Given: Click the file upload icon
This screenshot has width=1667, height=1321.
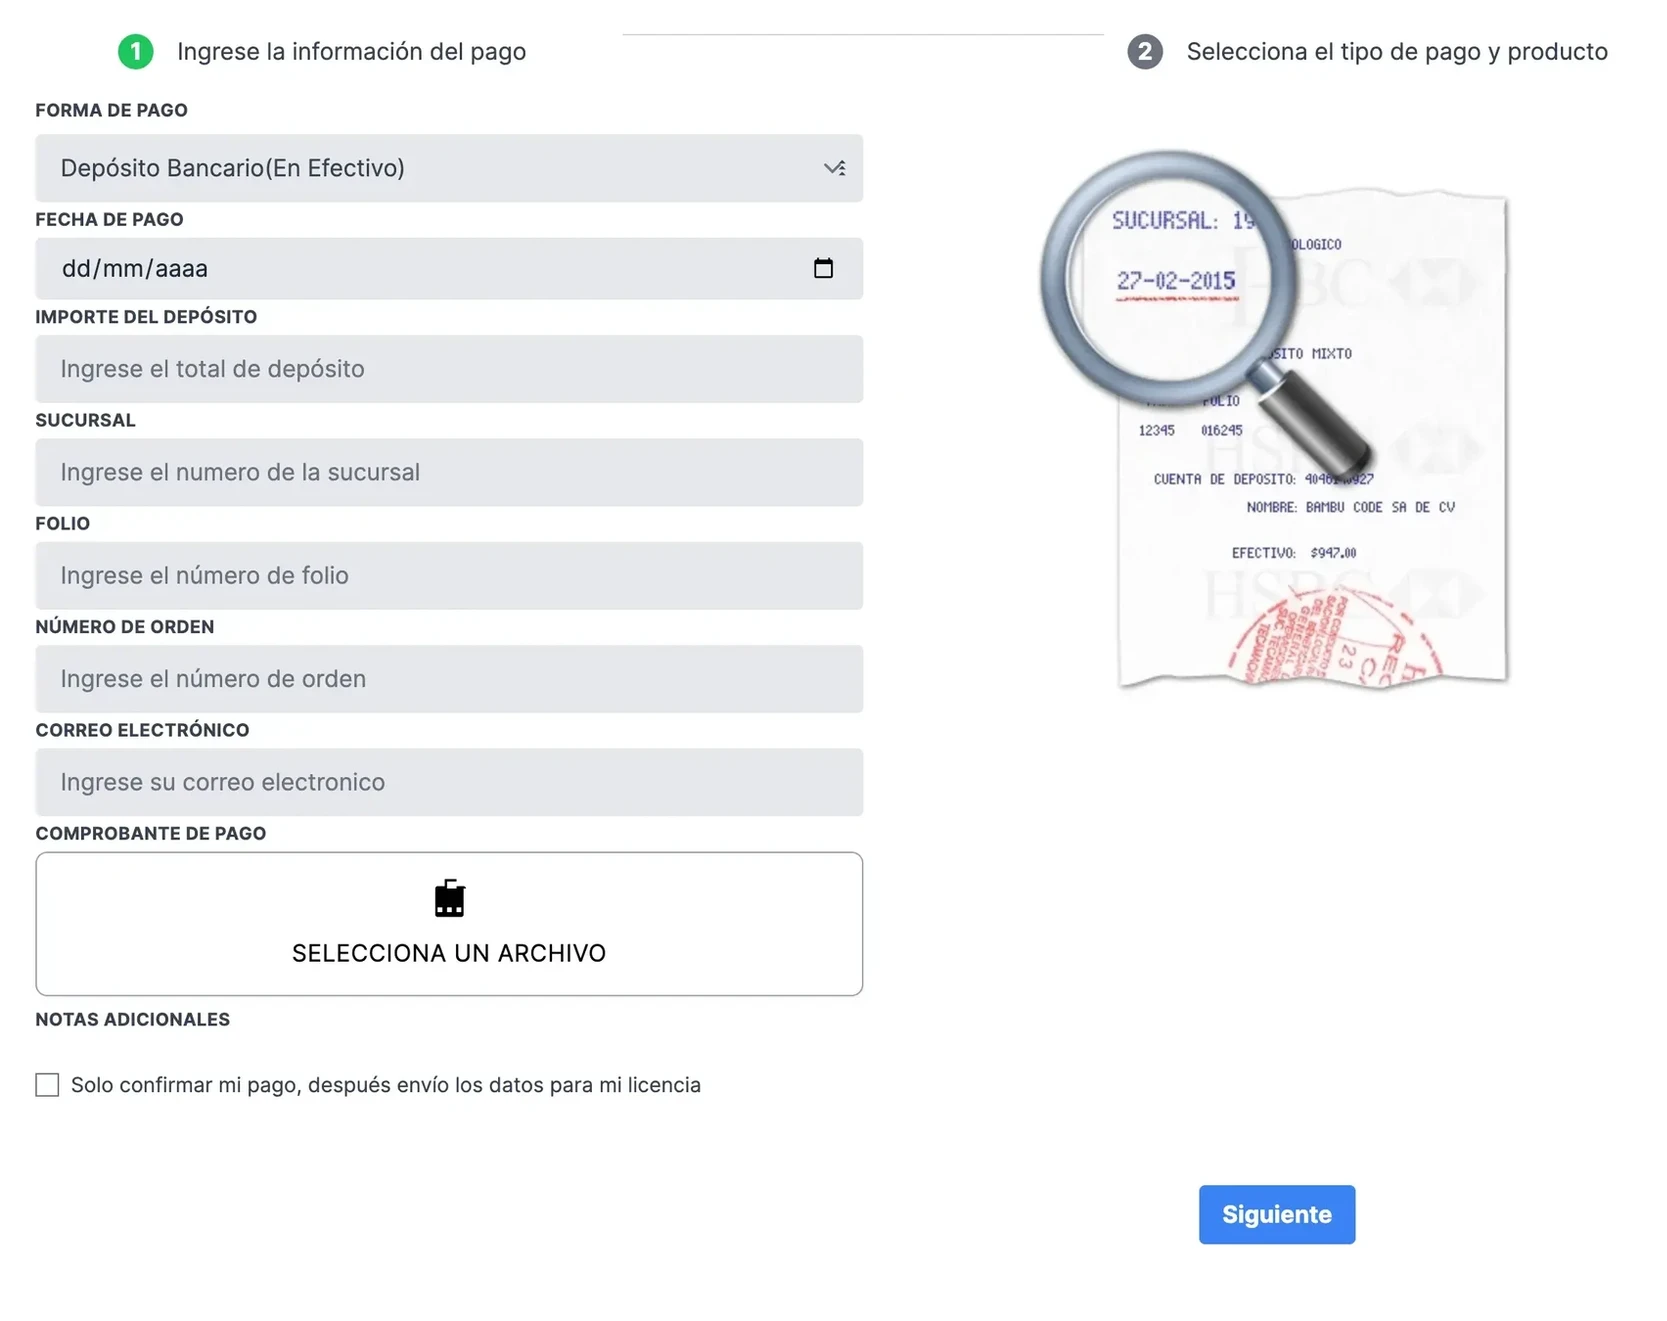Looking at the screenshot, I should 449,898.
